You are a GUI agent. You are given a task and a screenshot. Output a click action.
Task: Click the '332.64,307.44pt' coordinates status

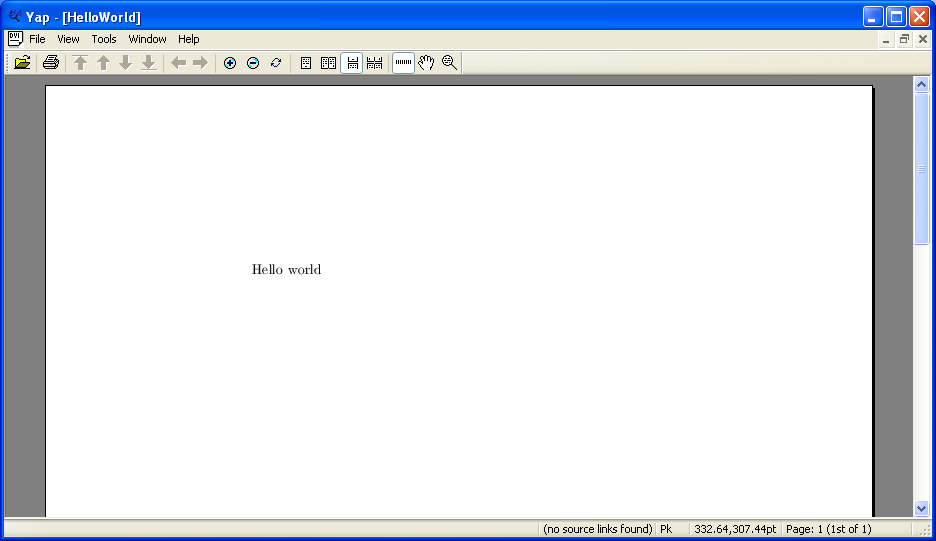coord(735,529)
